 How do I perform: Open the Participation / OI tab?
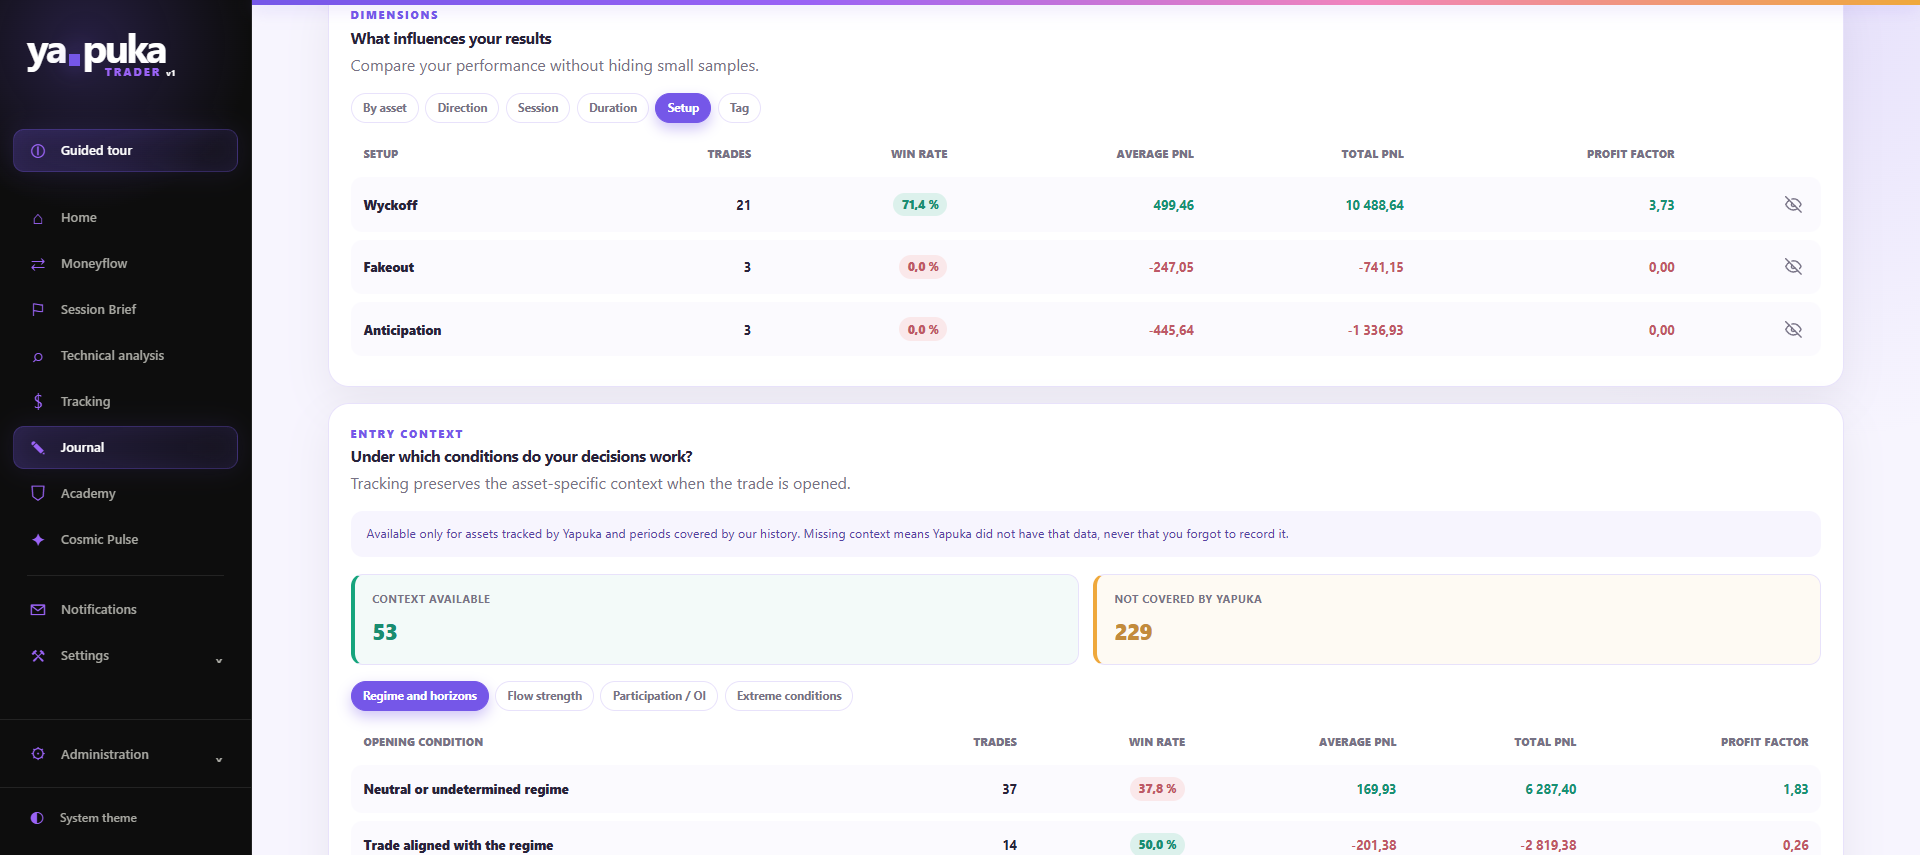click(x=659, y=696)
